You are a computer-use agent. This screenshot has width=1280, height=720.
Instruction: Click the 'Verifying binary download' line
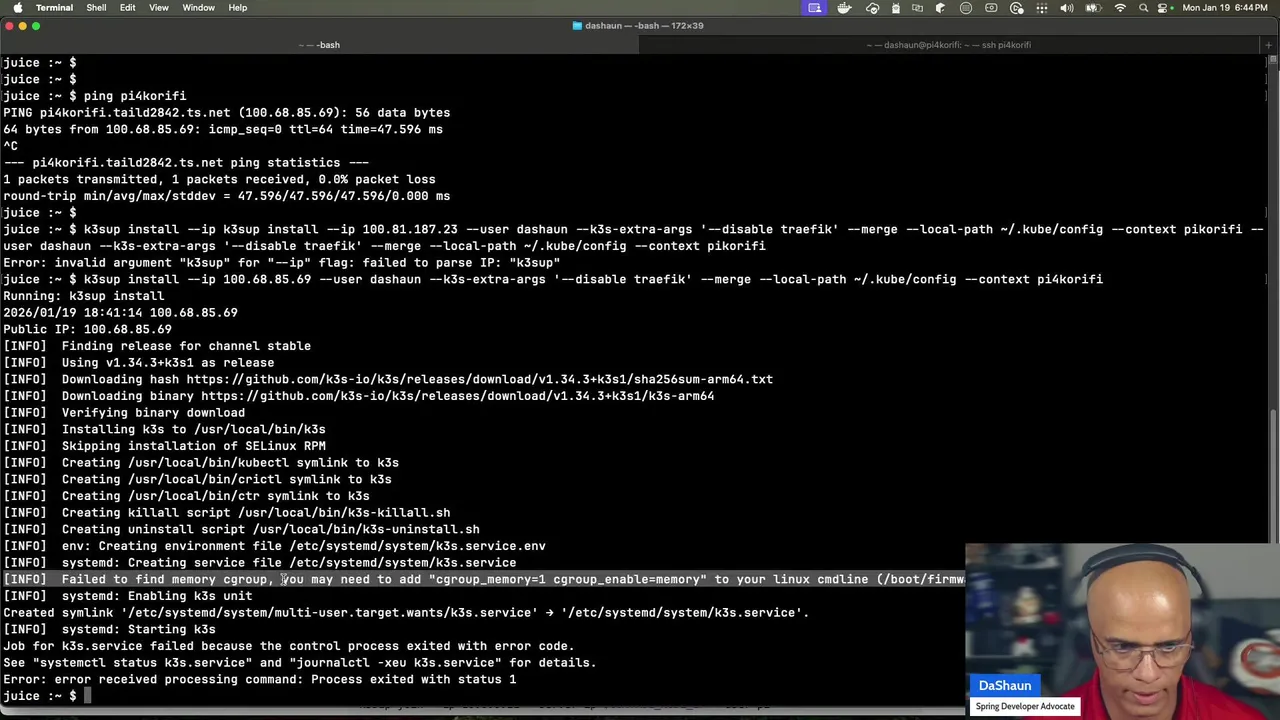[124, 413]
